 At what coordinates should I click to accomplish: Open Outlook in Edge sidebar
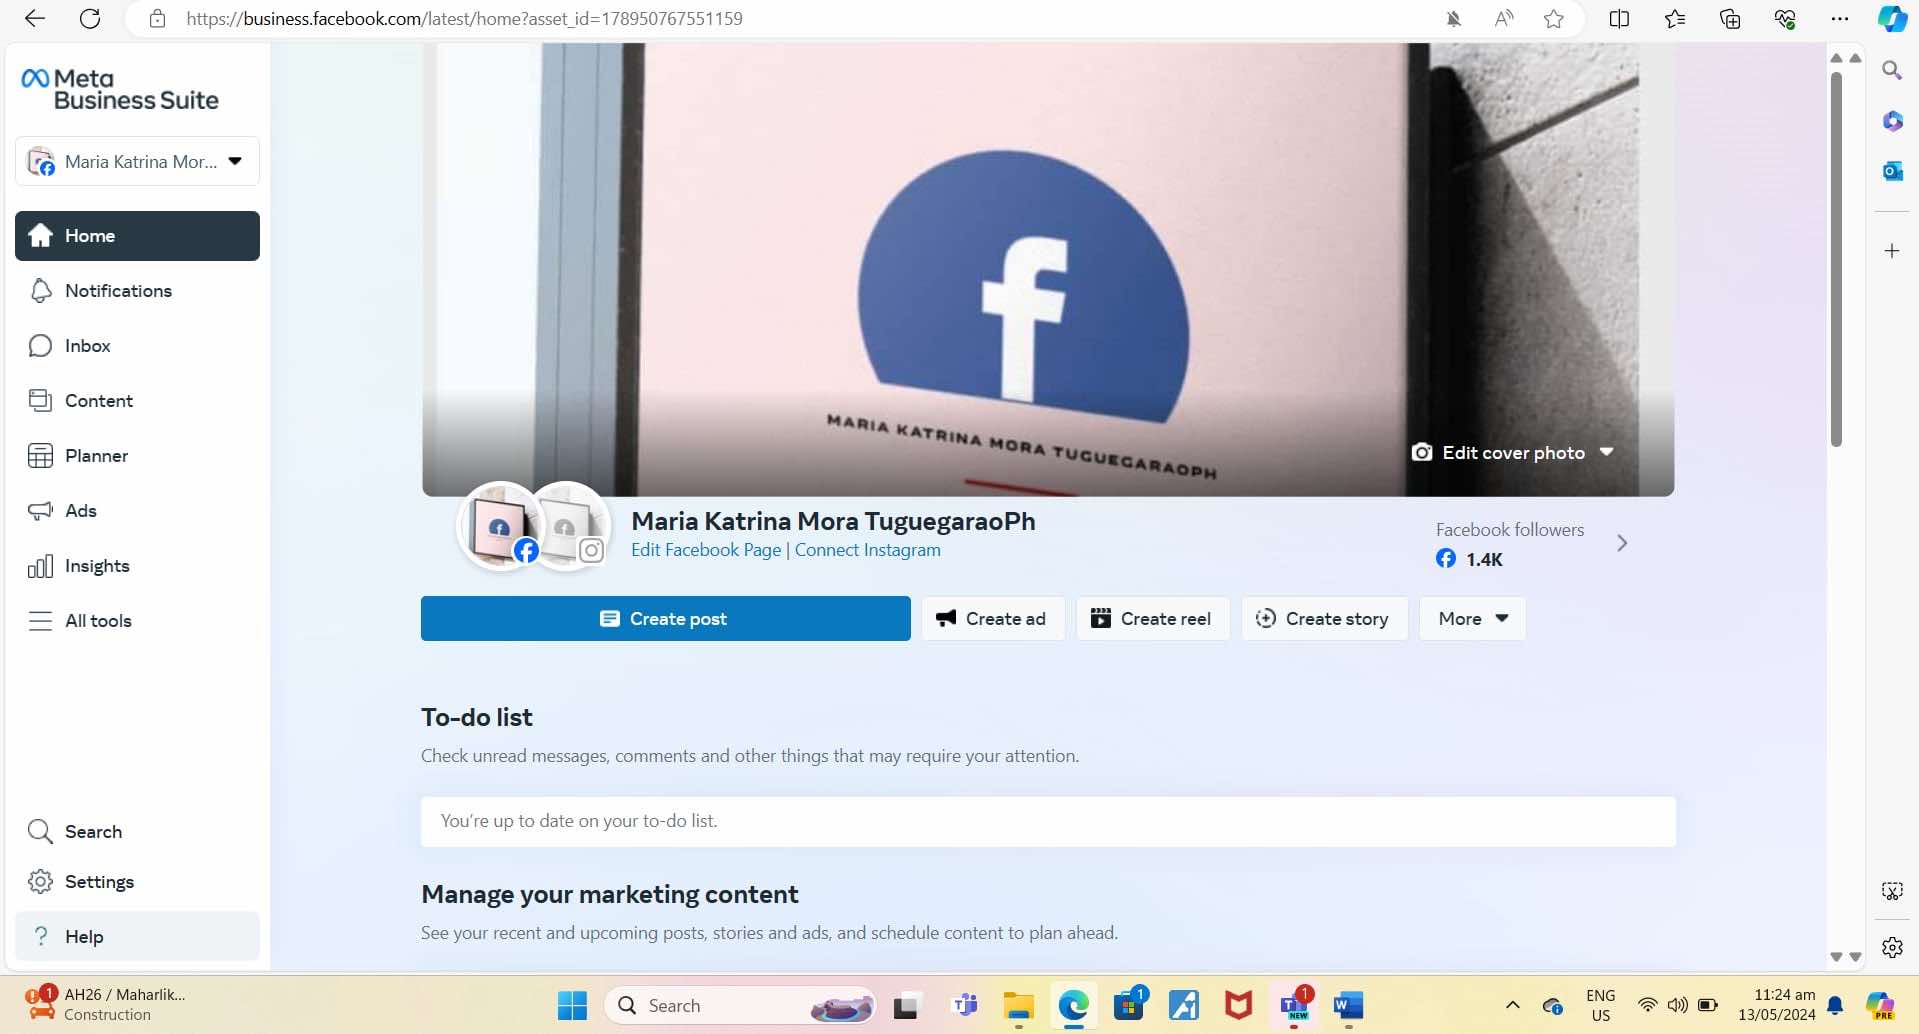1892,171
